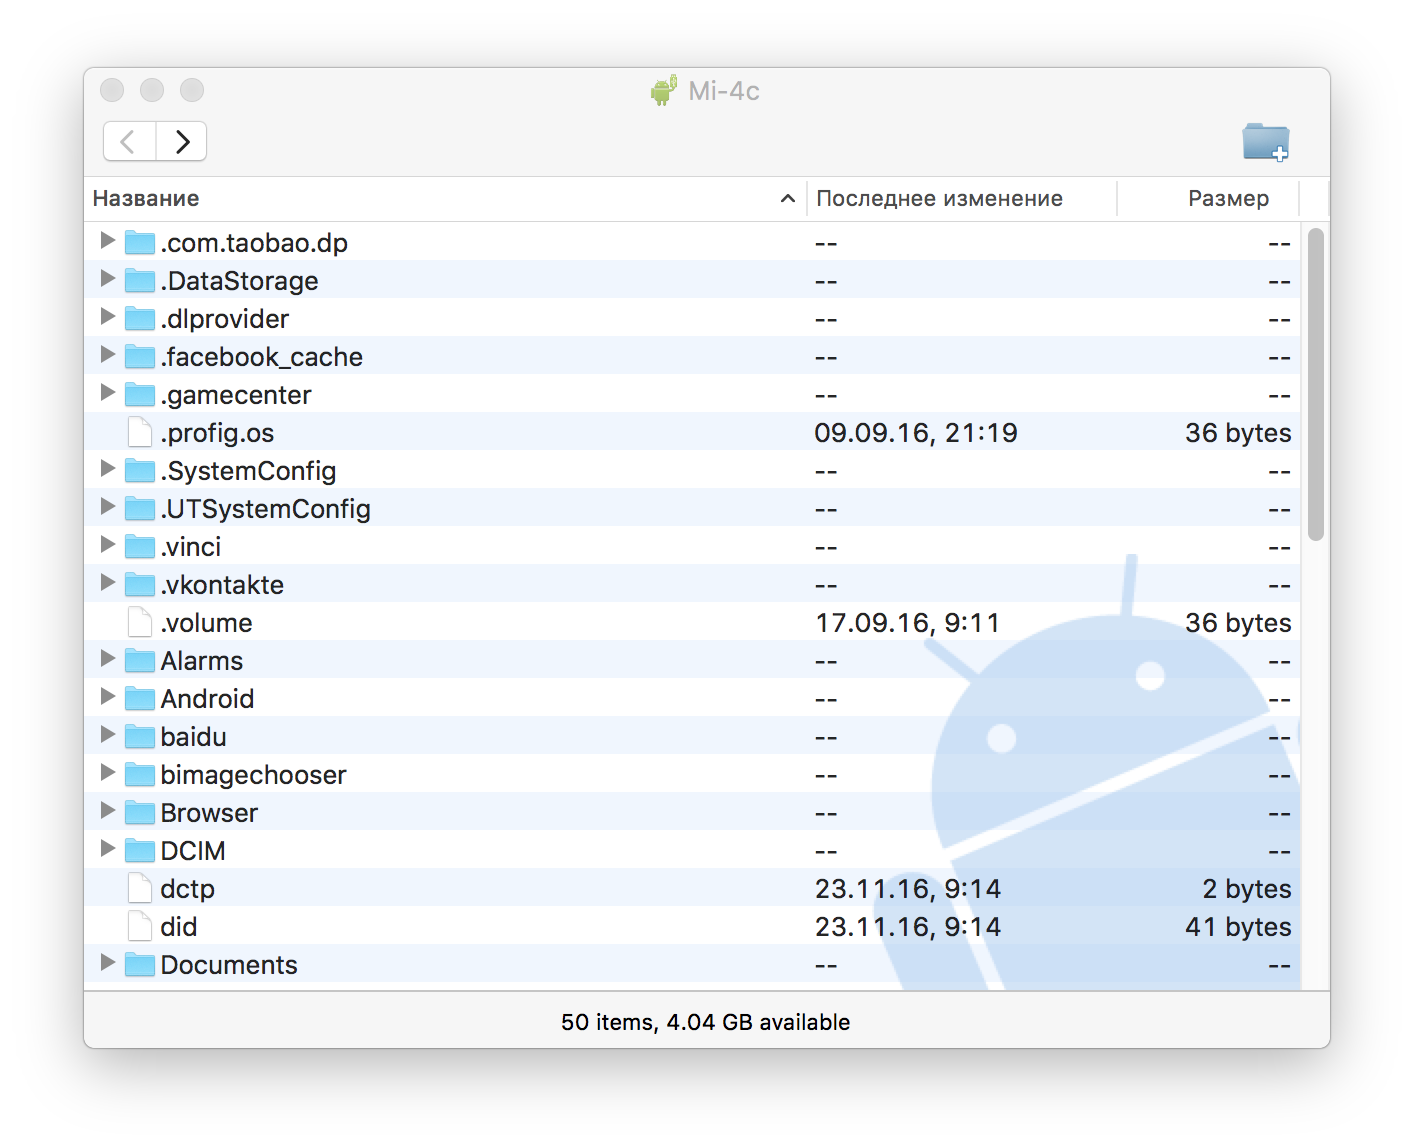
Task: Close the Mi-4c window
Action: 112,90
